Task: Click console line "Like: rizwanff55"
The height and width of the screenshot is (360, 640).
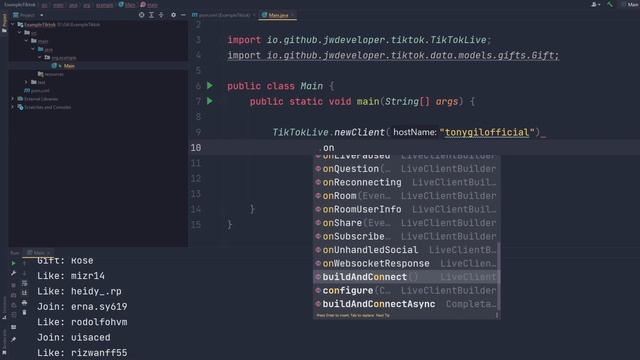Action: point(82,353)
